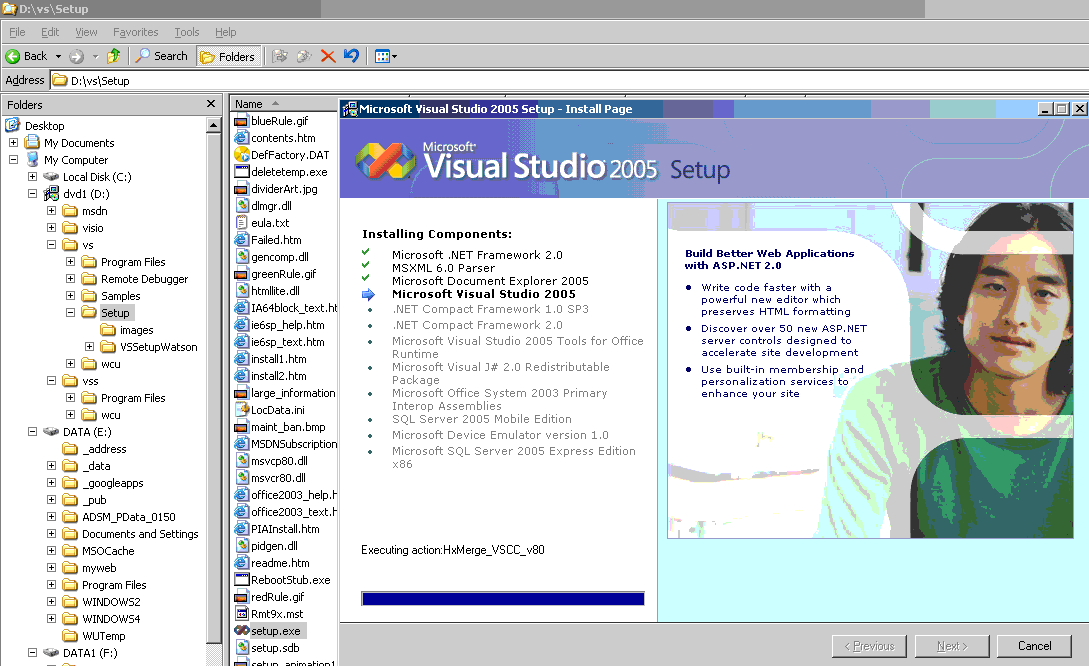Open the Tools menu
Screen dimensions: 1089x666
point(186,32)
